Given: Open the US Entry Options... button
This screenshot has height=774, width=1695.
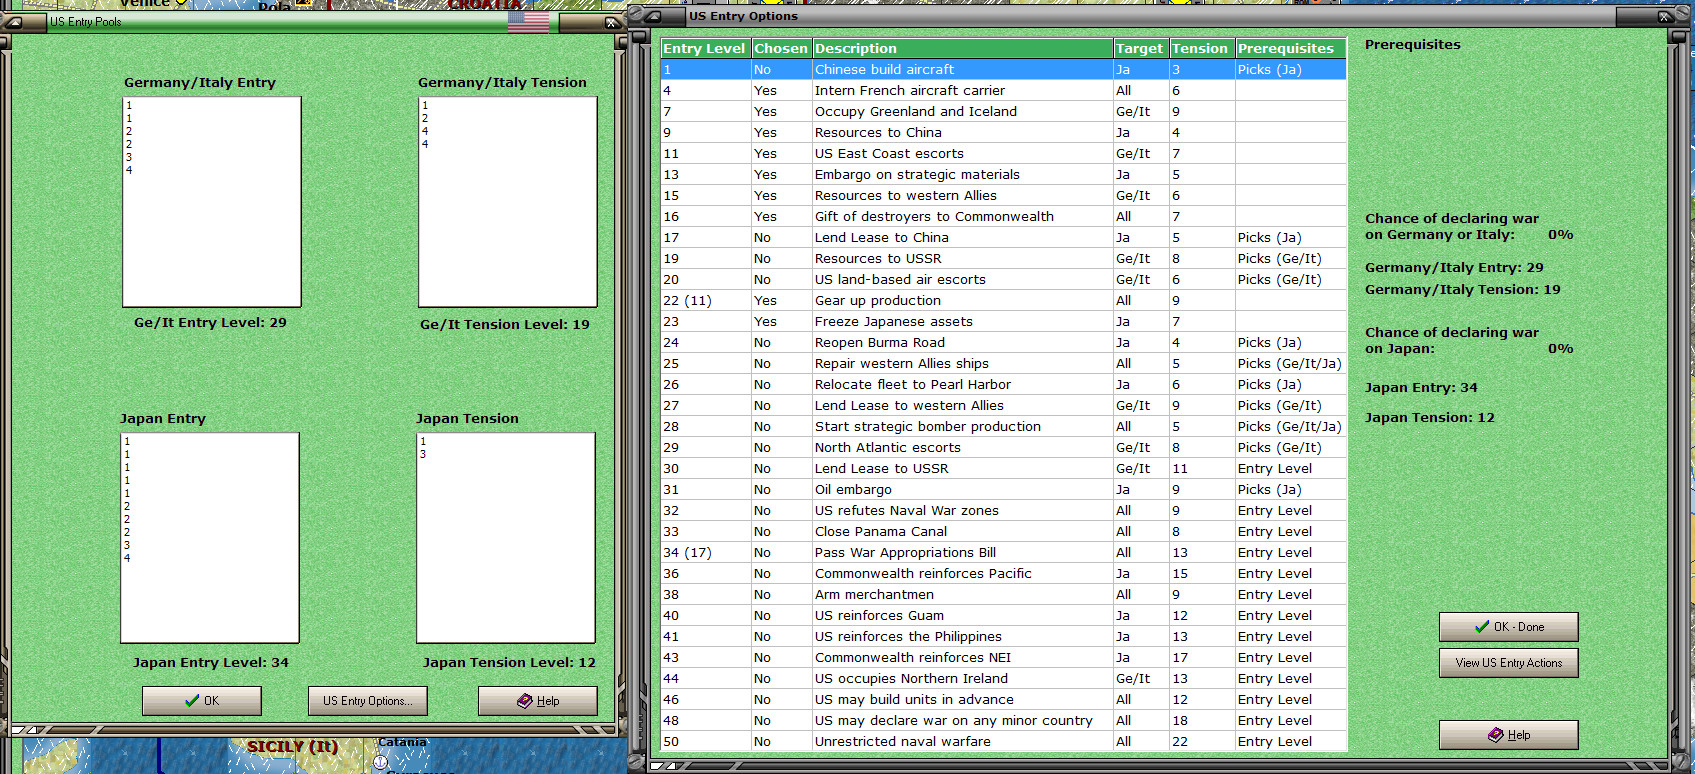Looking at the screenshot, I should coord(368,701).
